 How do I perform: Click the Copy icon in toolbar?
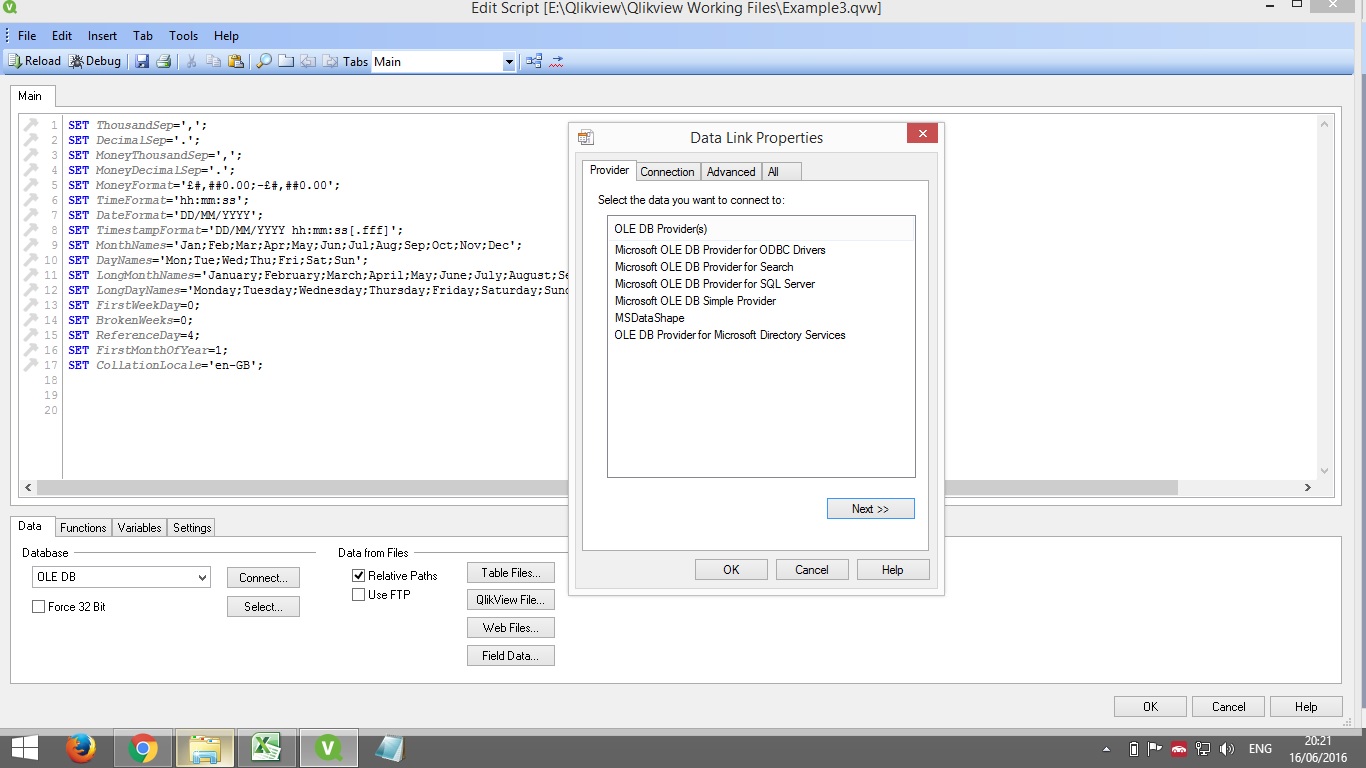pyautogui.click(x=214, y=61)
